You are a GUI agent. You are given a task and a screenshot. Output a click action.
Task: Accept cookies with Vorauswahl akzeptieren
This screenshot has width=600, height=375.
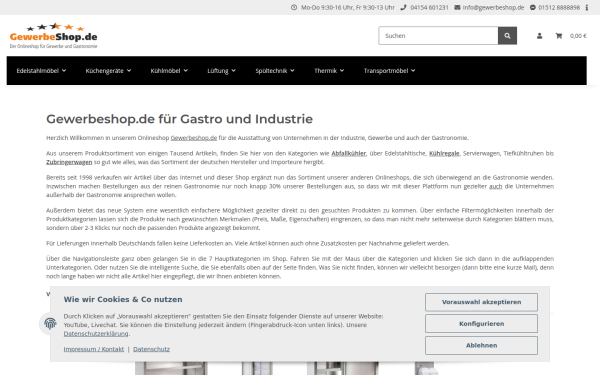click(481, 302)
